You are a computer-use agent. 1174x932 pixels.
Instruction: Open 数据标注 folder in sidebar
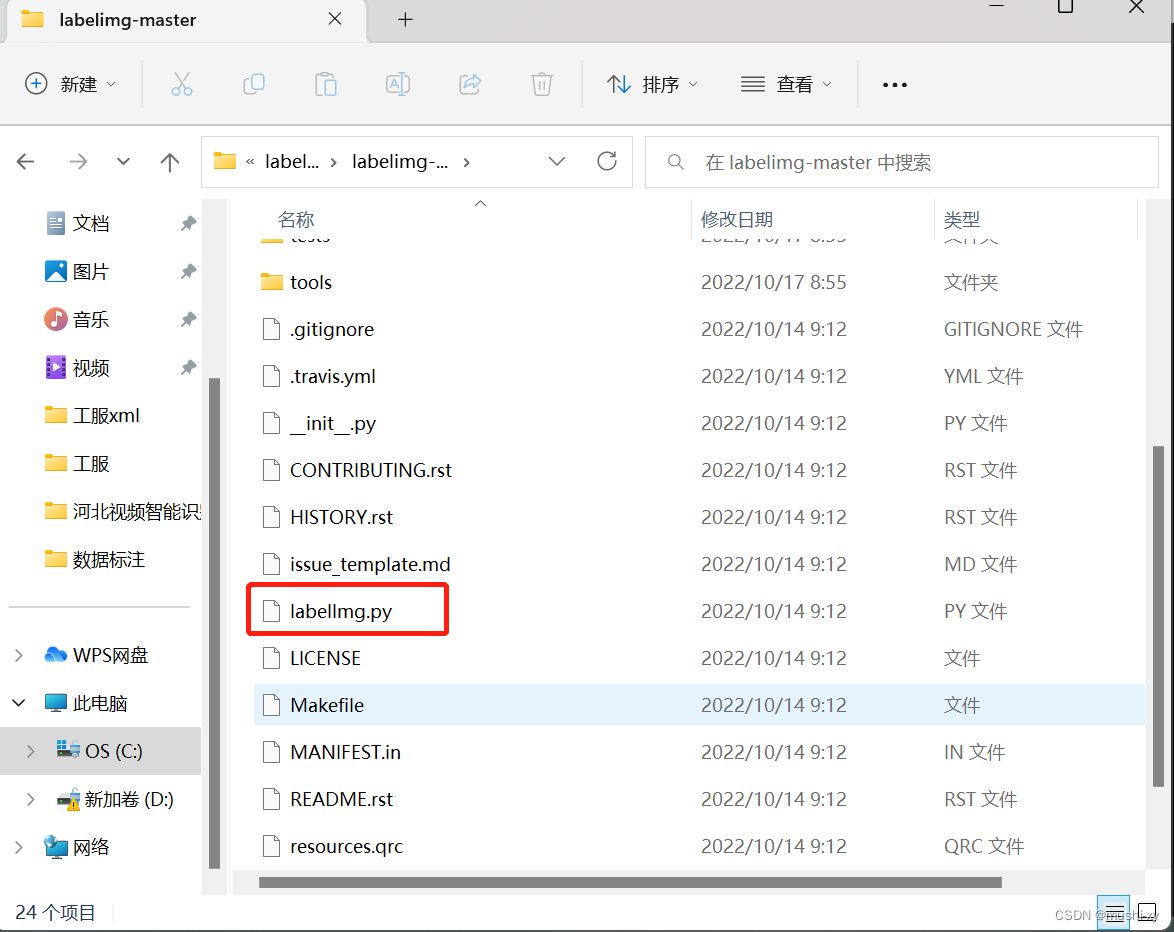[109, 559]
